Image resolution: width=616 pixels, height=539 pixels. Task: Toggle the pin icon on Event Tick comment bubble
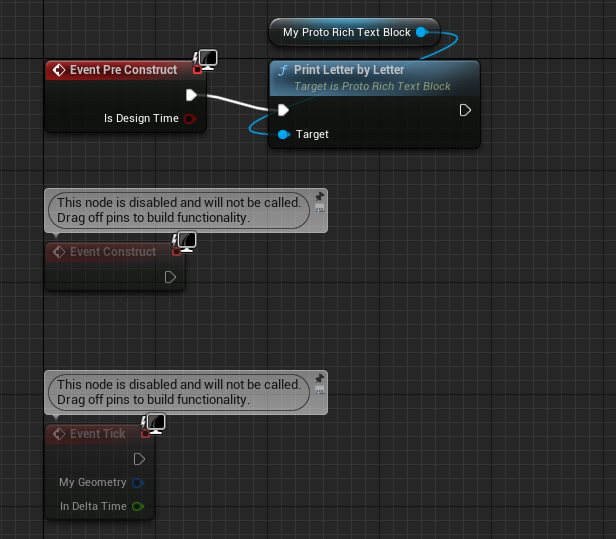[x=319, y=378]
